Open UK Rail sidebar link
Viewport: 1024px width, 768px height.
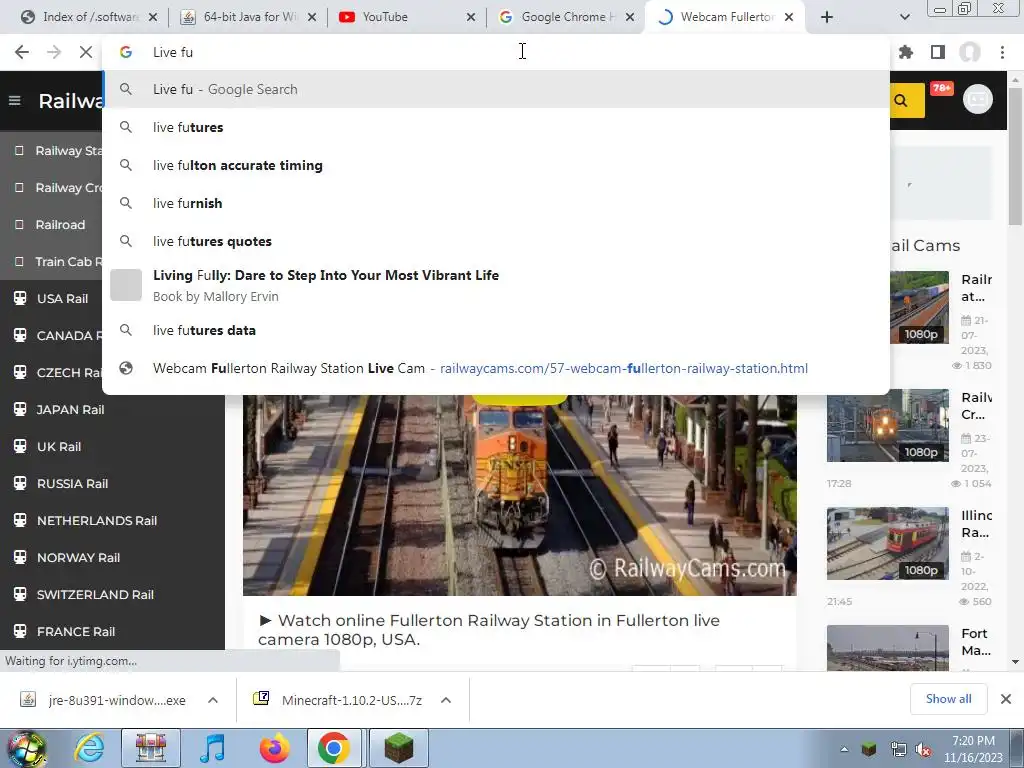(59, 447)
